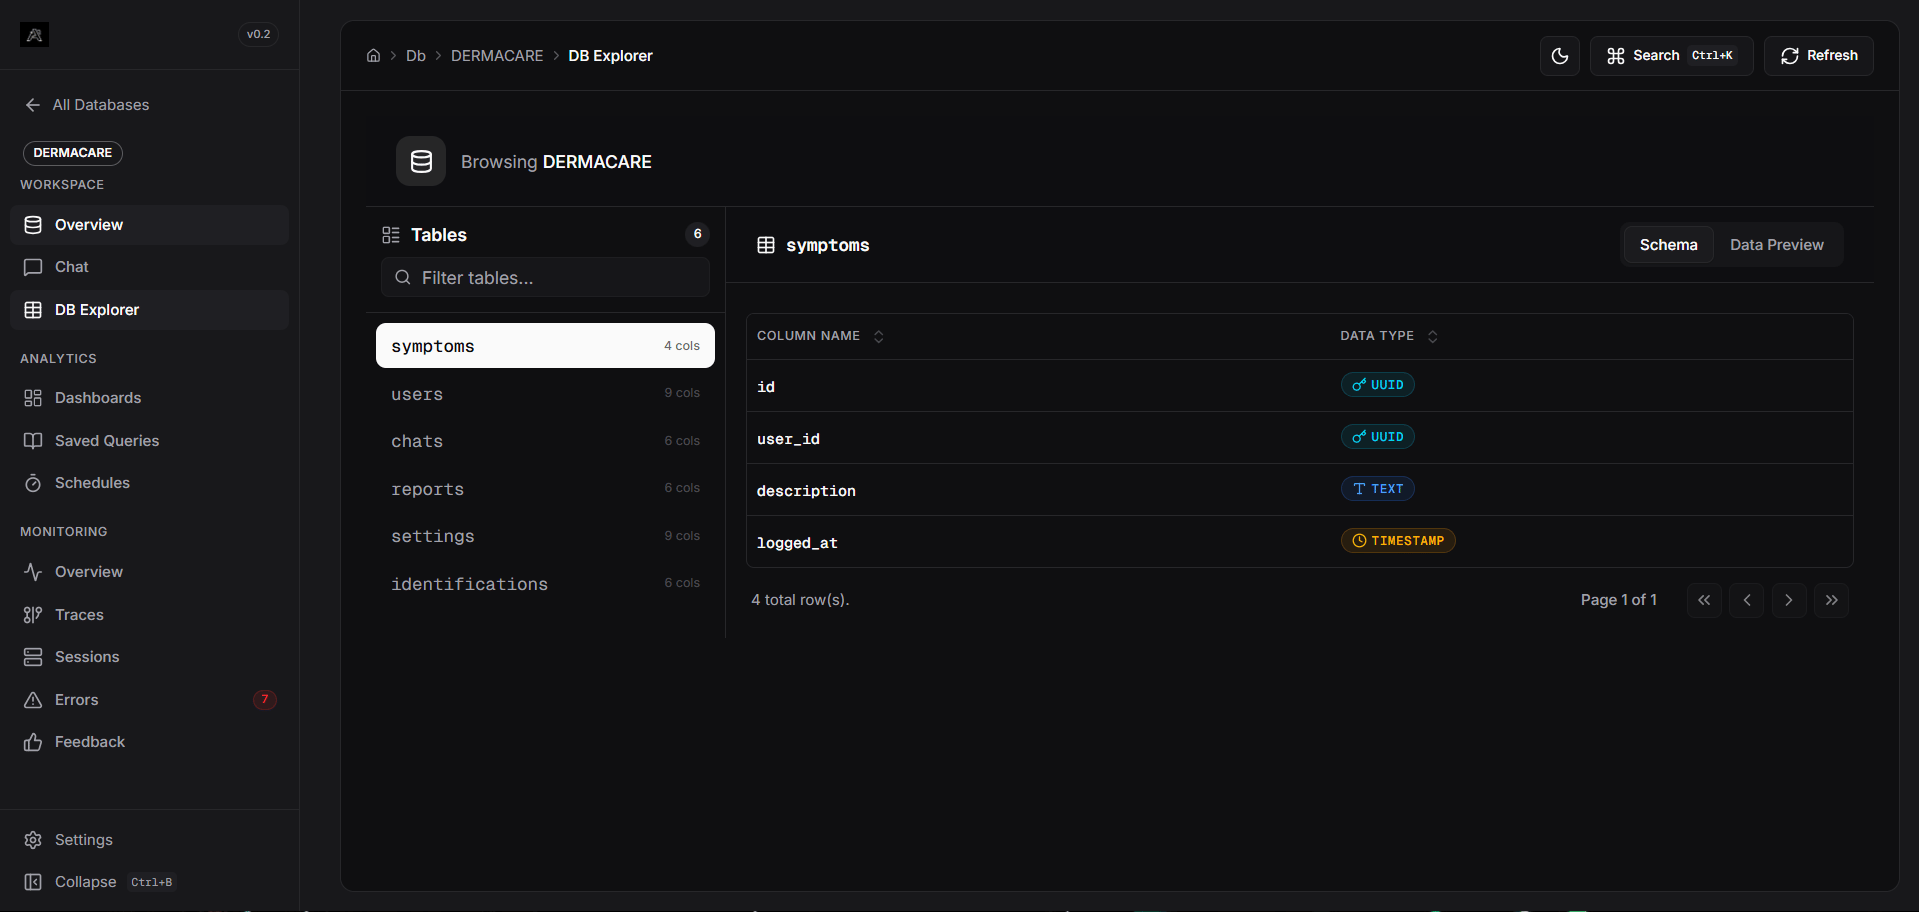Image resolution: width=1919 pixels, height=912 pixels.
Task: Click the id column name
Action: click(x=766, y=387)
